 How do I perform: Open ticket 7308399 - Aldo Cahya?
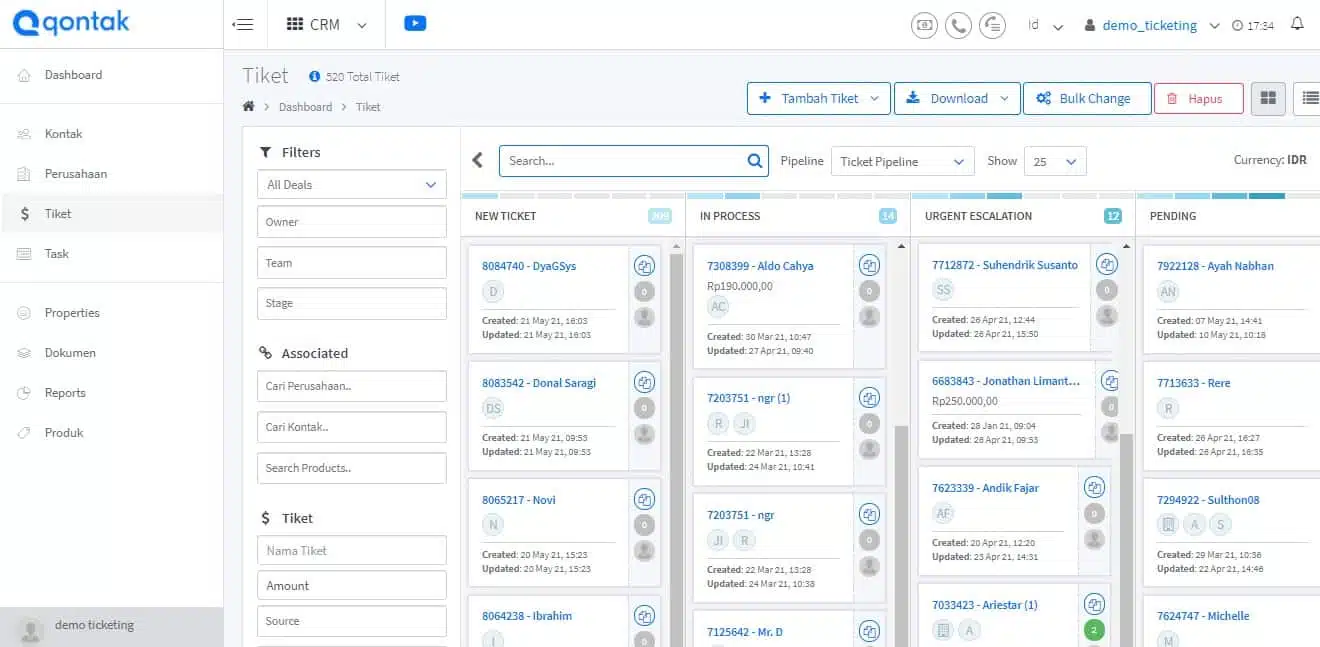(x=760, y=266)
